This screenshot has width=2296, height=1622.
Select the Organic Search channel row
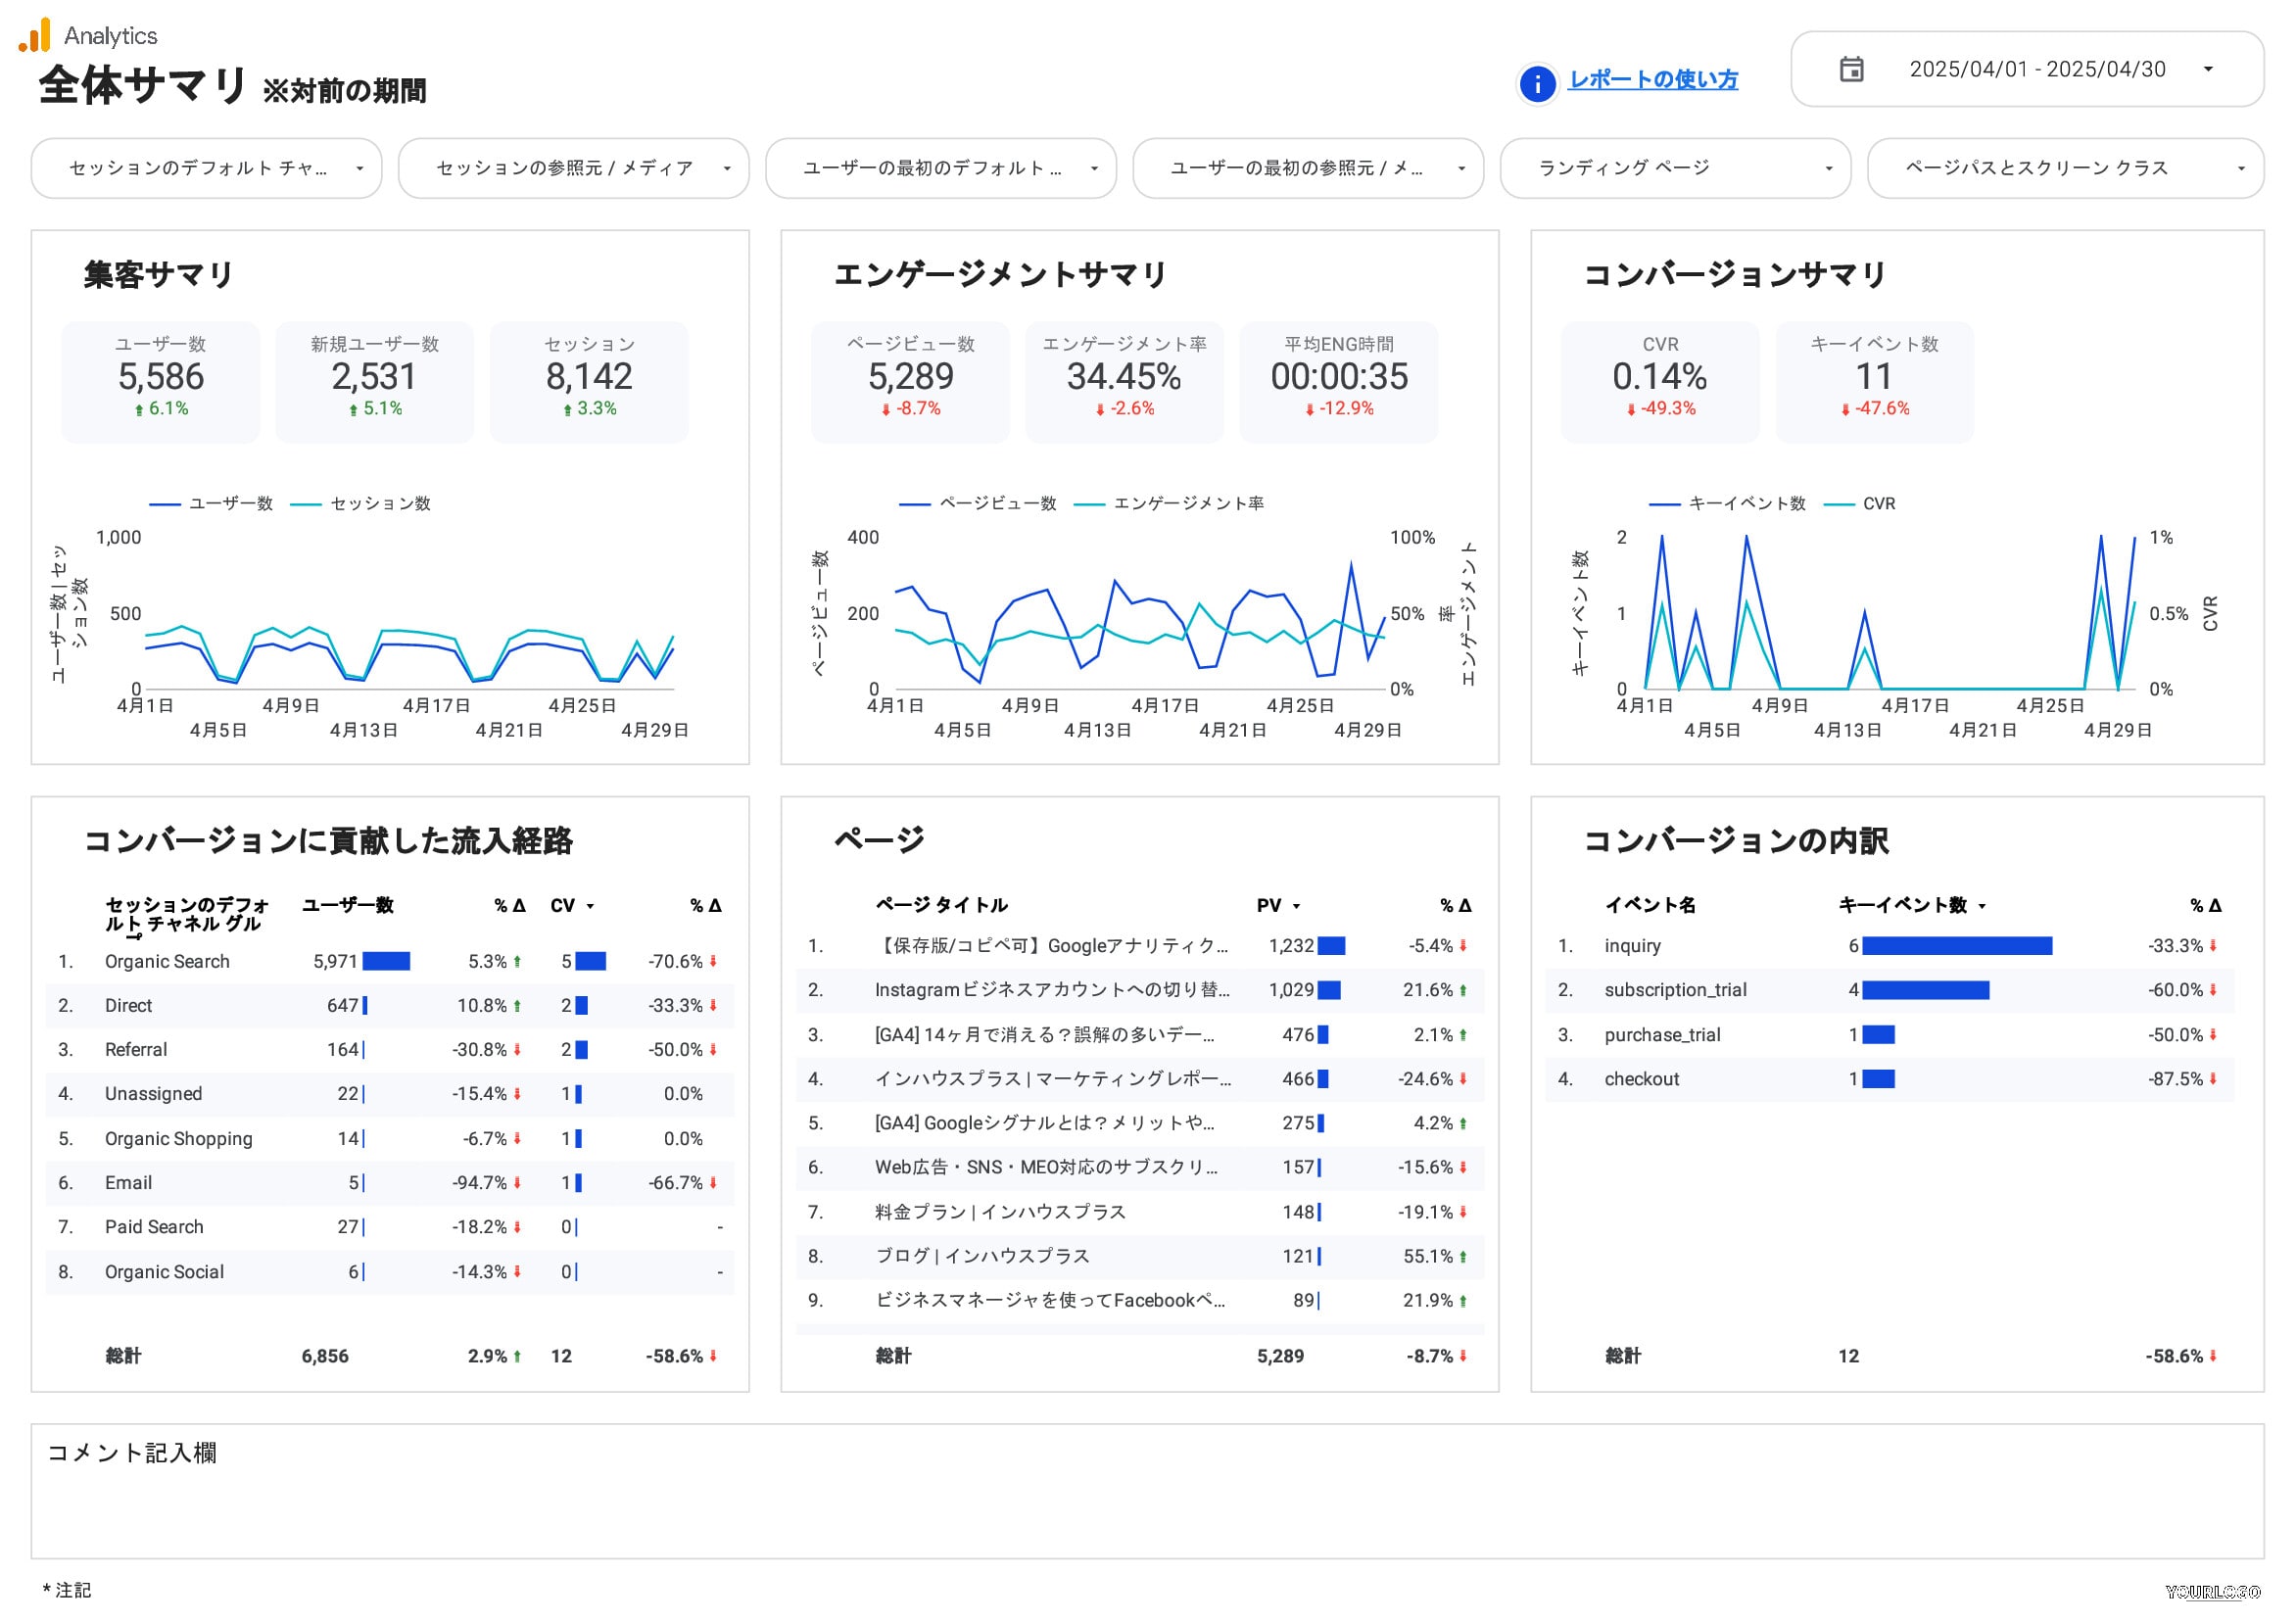pyautogui.click(x=390, y=961)
